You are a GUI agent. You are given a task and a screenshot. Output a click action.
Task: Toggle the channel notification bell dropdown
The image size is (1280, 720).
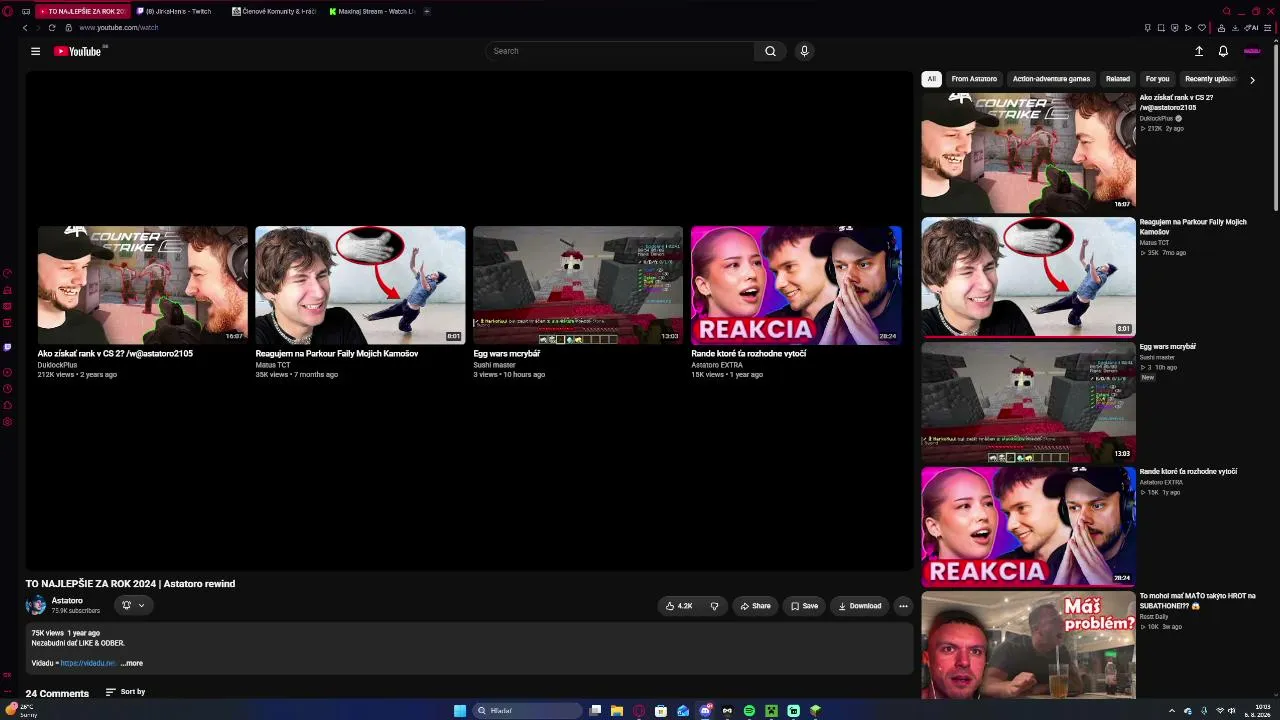coord(133,605)
